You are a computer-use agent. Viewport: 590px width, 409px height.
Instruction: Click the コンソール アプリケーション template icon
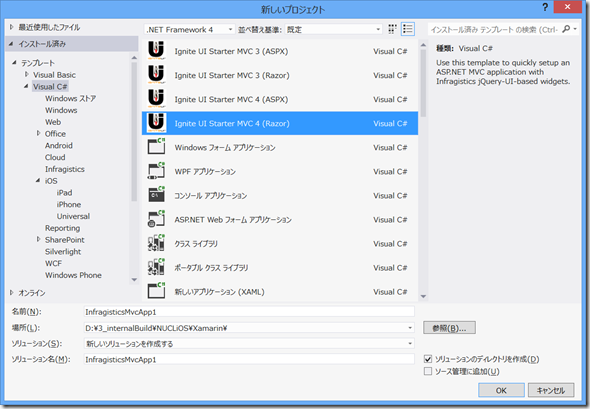156,195
